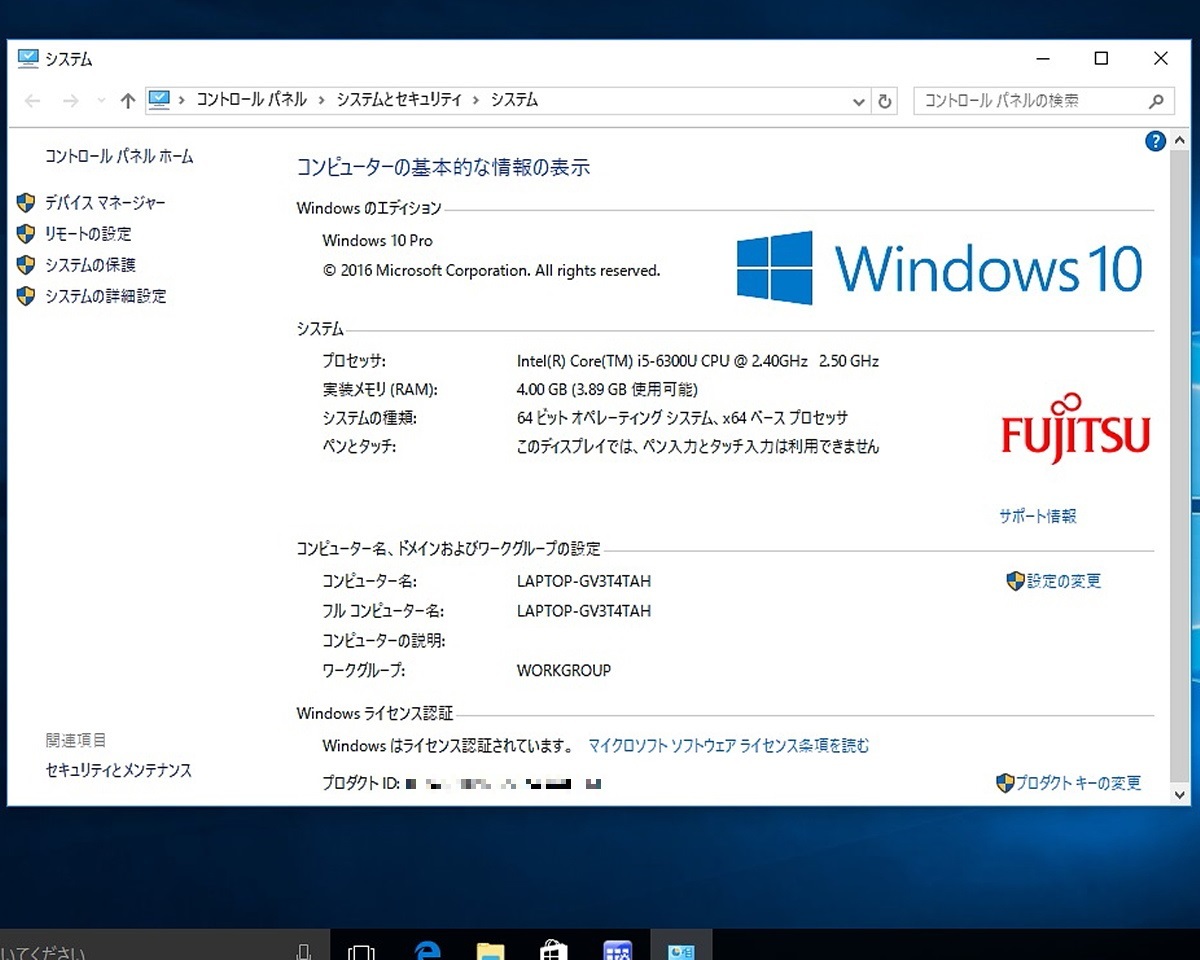Click the shield icon next to 設定の変更
The width and height of the screenshot is (1200, 960).
pos(1015,581)
